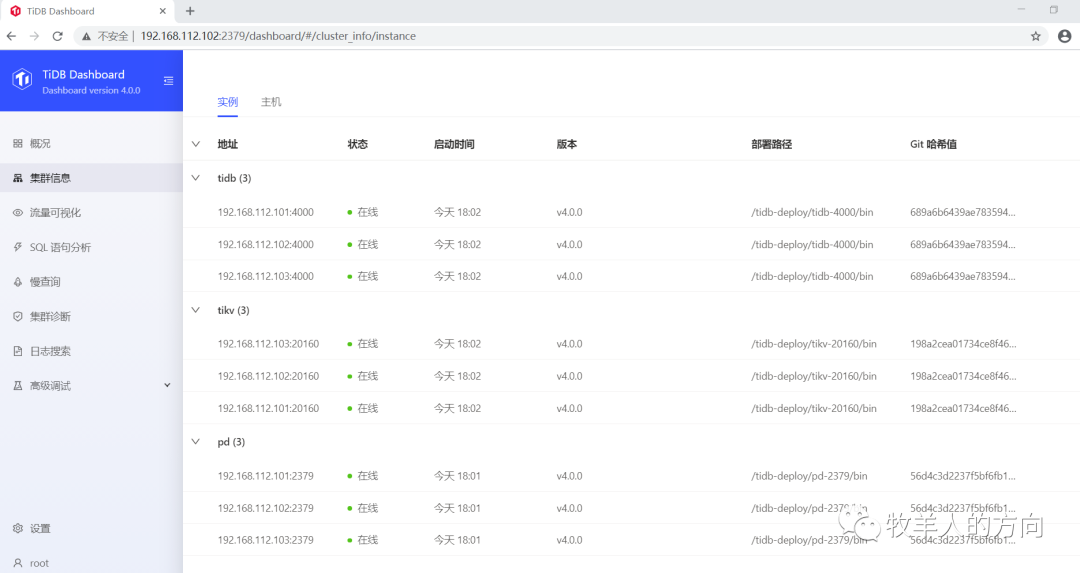The height and width of the screenshot is (573, 1080).
Task: Bookmark the page with the star icon
Action: (1035, 36)
